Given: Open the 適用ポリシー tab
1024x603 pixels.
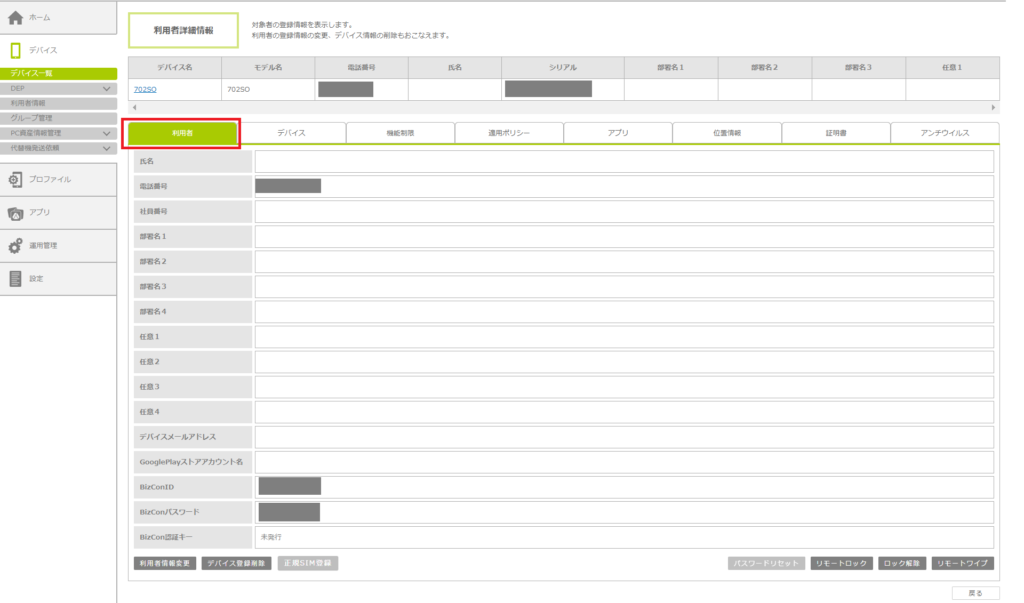Looking at the screenshot, I should [509, 133].
